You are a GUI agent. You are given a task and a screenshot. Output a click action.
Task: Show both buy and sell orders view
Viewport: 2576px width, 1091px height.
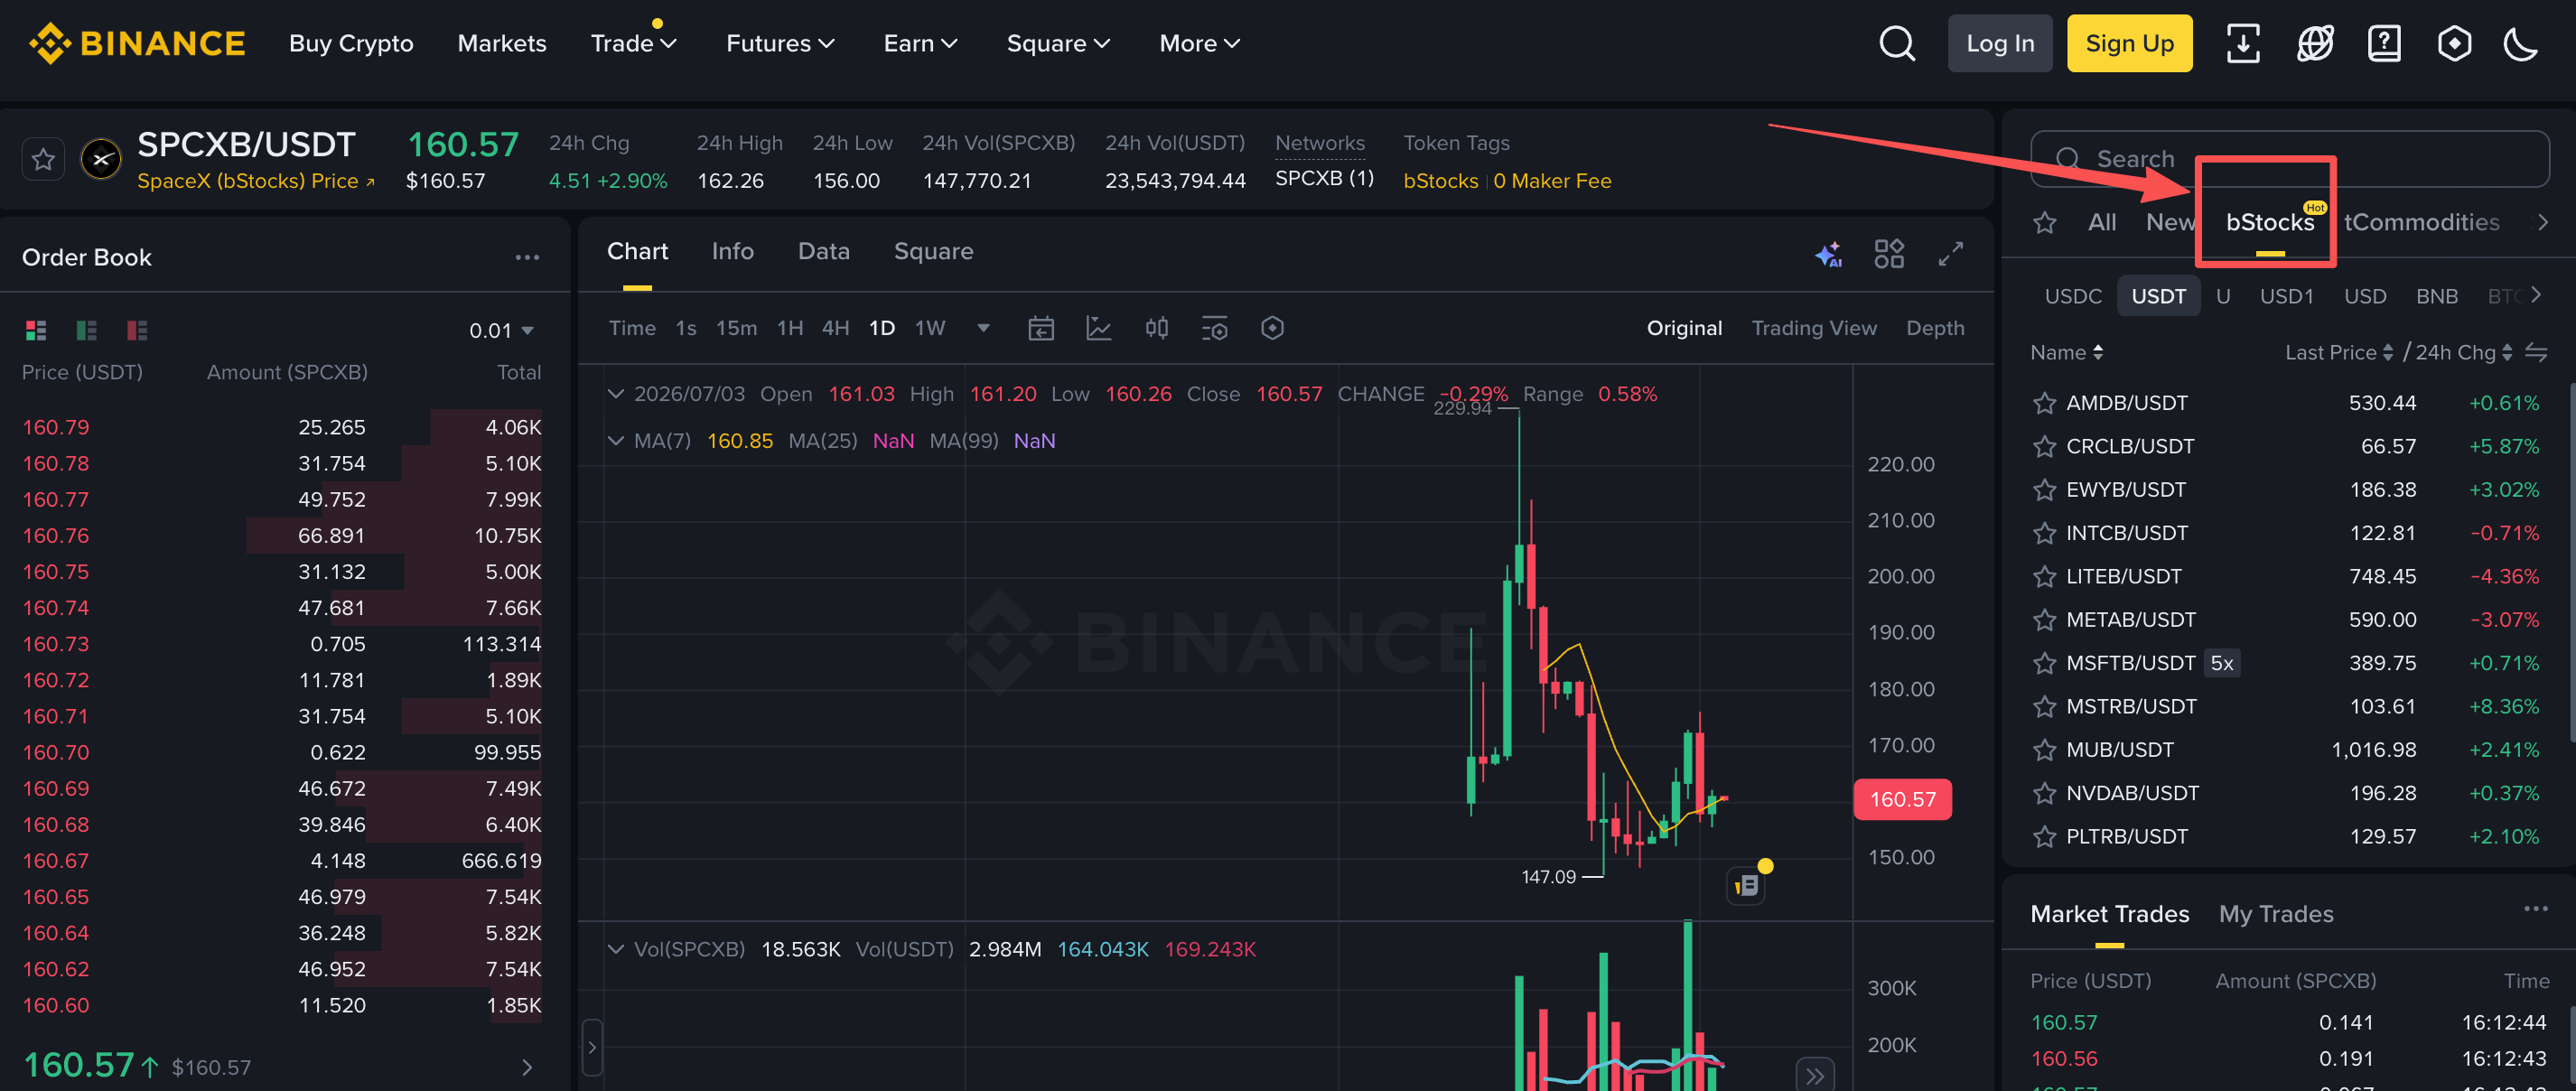pyautogui.click(x=36, y=330)
